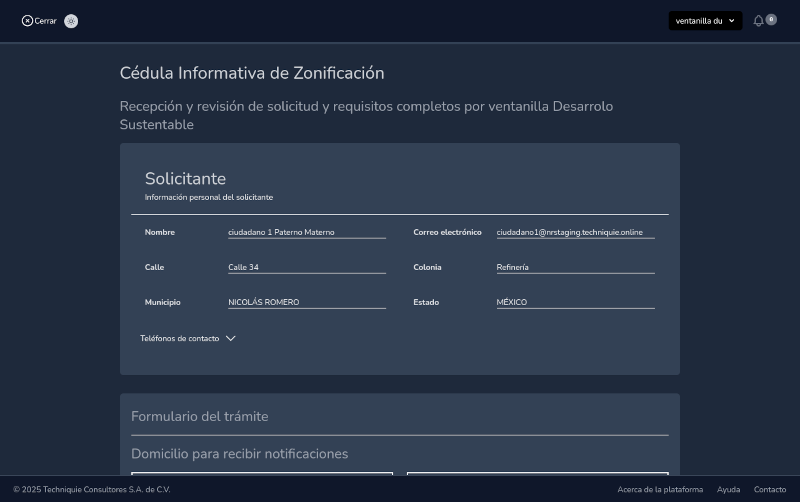Click the Colonia field showing Refinería

pyautogui.click(x=575, y=267)
